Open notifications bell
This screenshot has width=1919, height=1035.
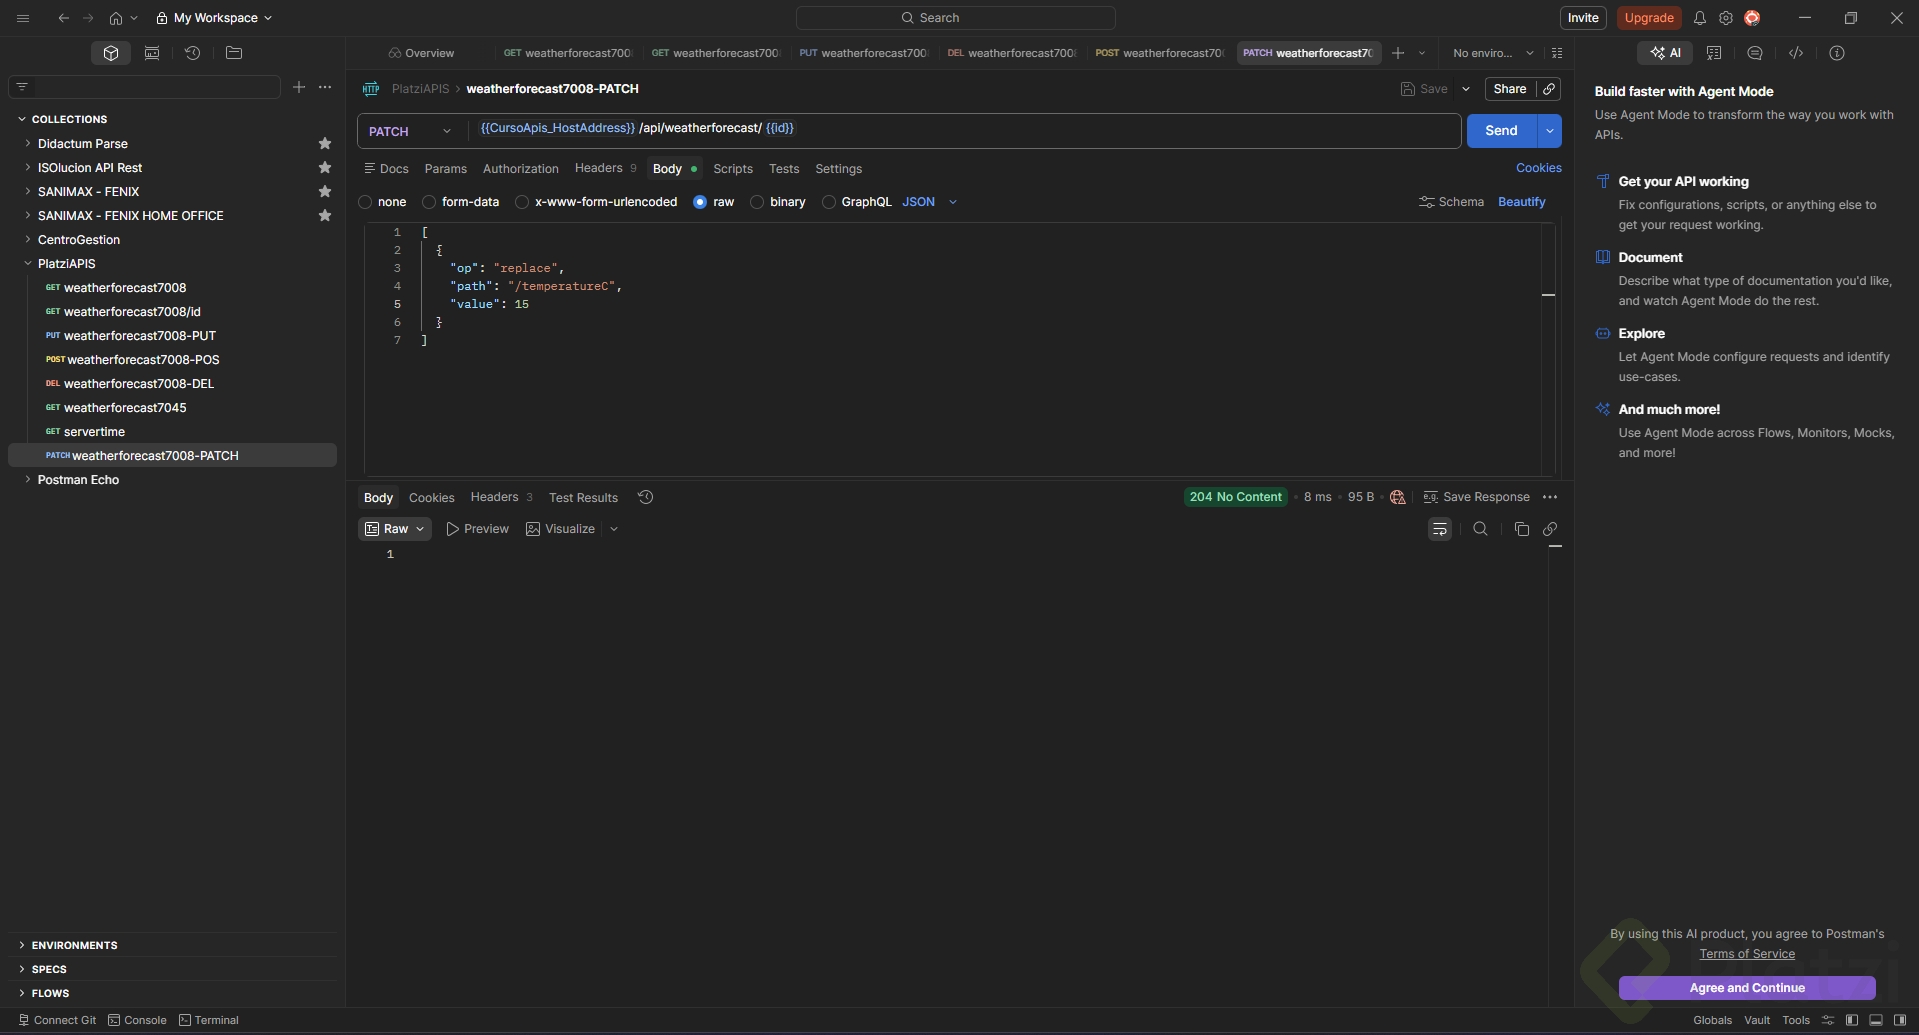pos(1700,18)
